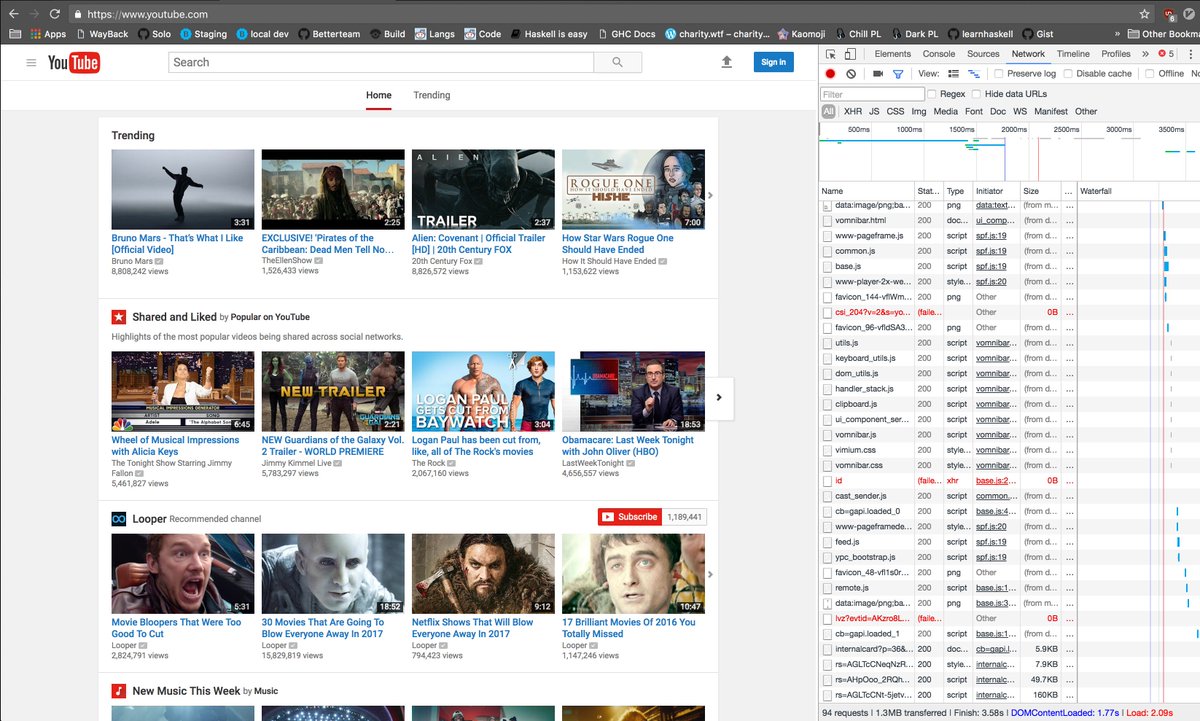Image resolution: width=1200 pixels, height=721 pixels.
Task: Enable the Regex filter checkbox
Action: (x=932, y=94)
